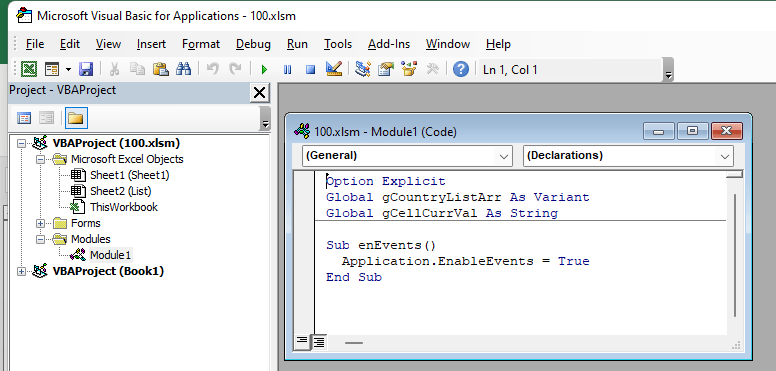This screenshot has height=371, width=776.
Task: Save the 100.xlsm project
Action: 86,69
